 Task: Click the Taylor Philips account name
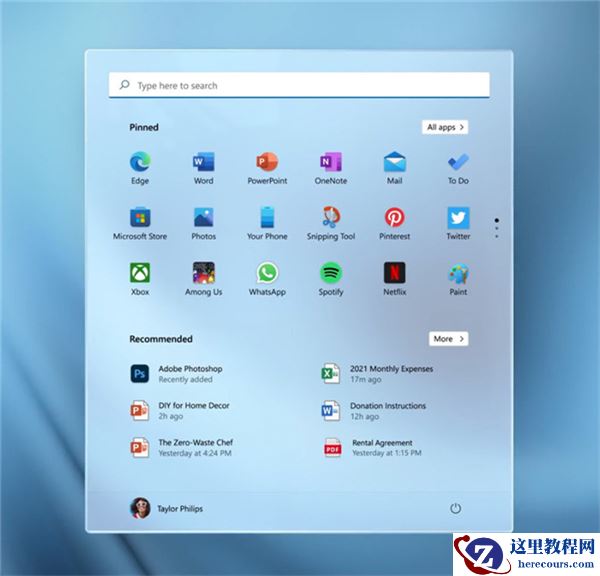(180, 509)
